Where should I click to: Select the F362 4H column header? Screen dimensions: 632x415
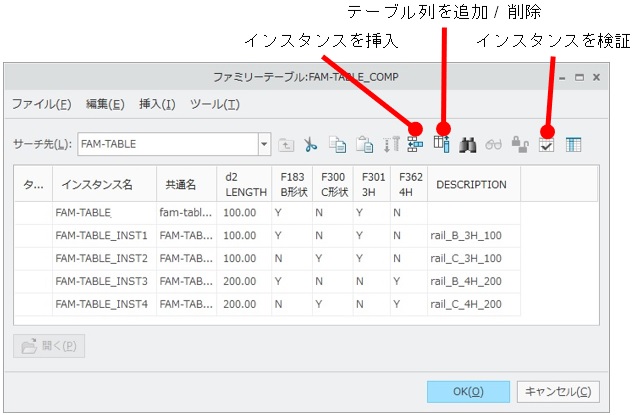(409, 184)
